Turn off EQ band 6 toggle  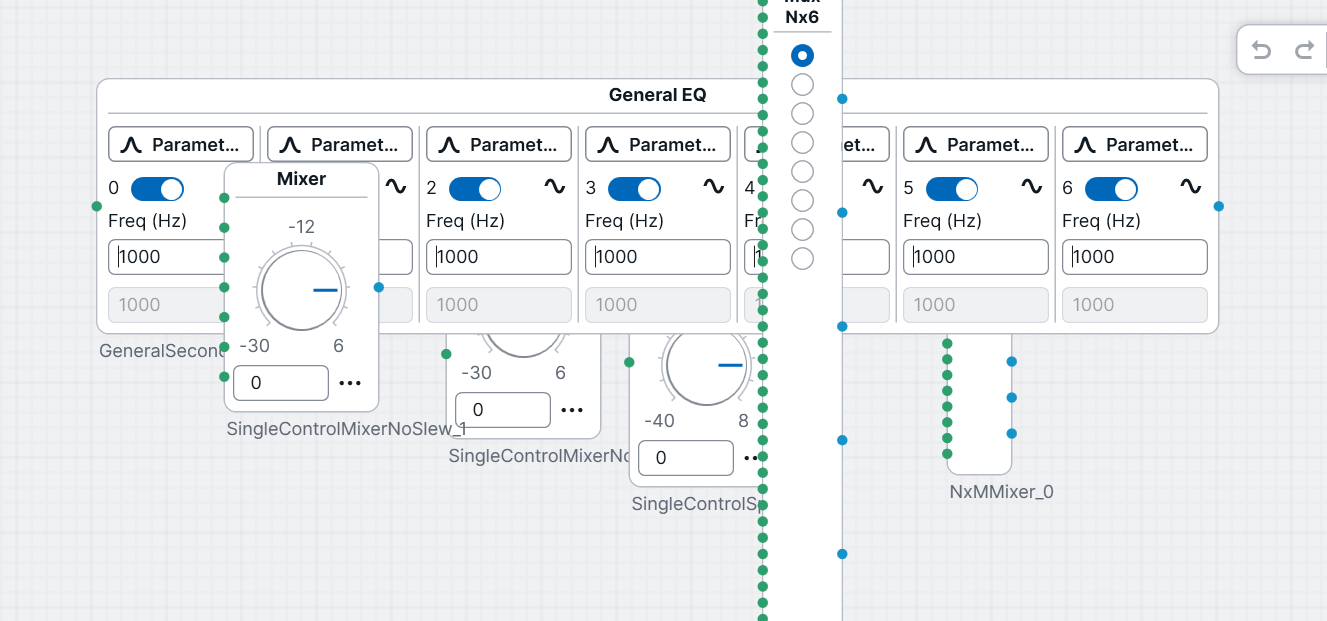(x=1111, y=189)
